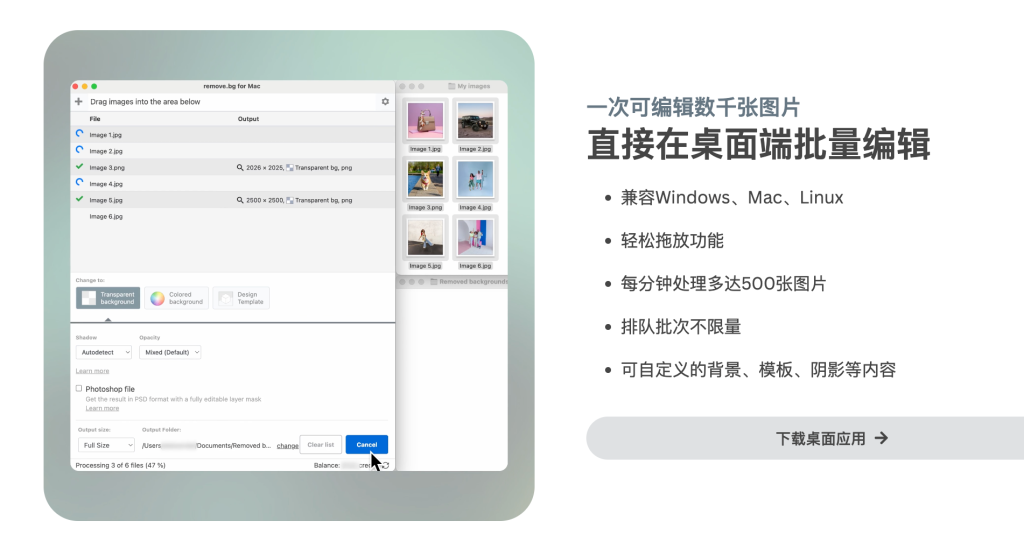Click the 兼容Windows、Mac、Linux bullet text
Screen dimensions: 1024x549
click(x=731, y=197)
